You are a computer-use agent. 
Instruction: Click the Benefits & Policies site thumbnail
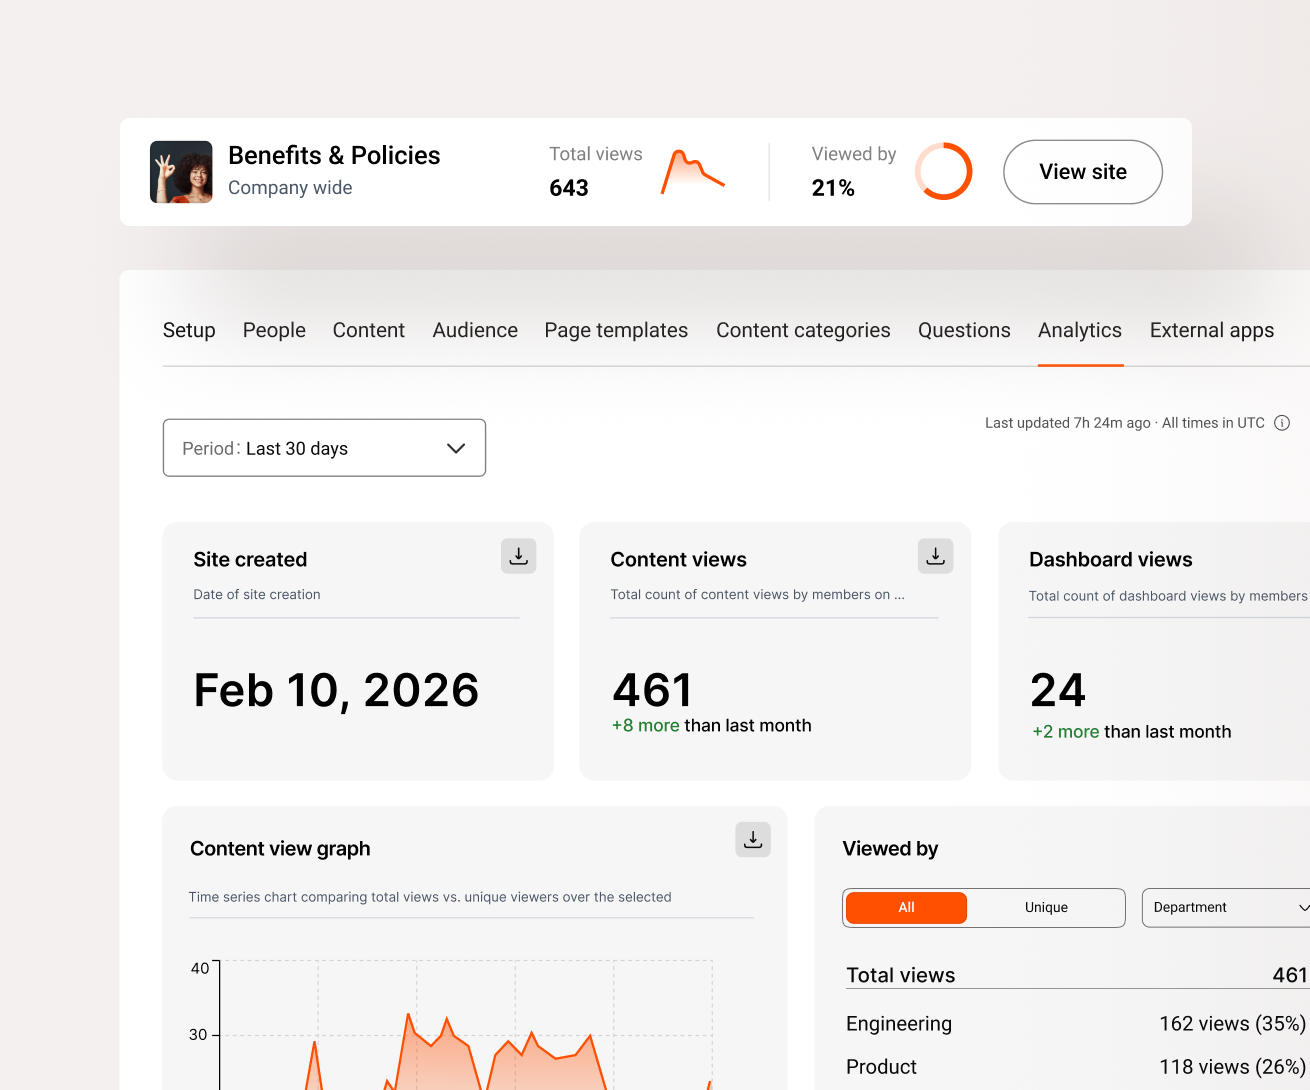tap(181, 172)
